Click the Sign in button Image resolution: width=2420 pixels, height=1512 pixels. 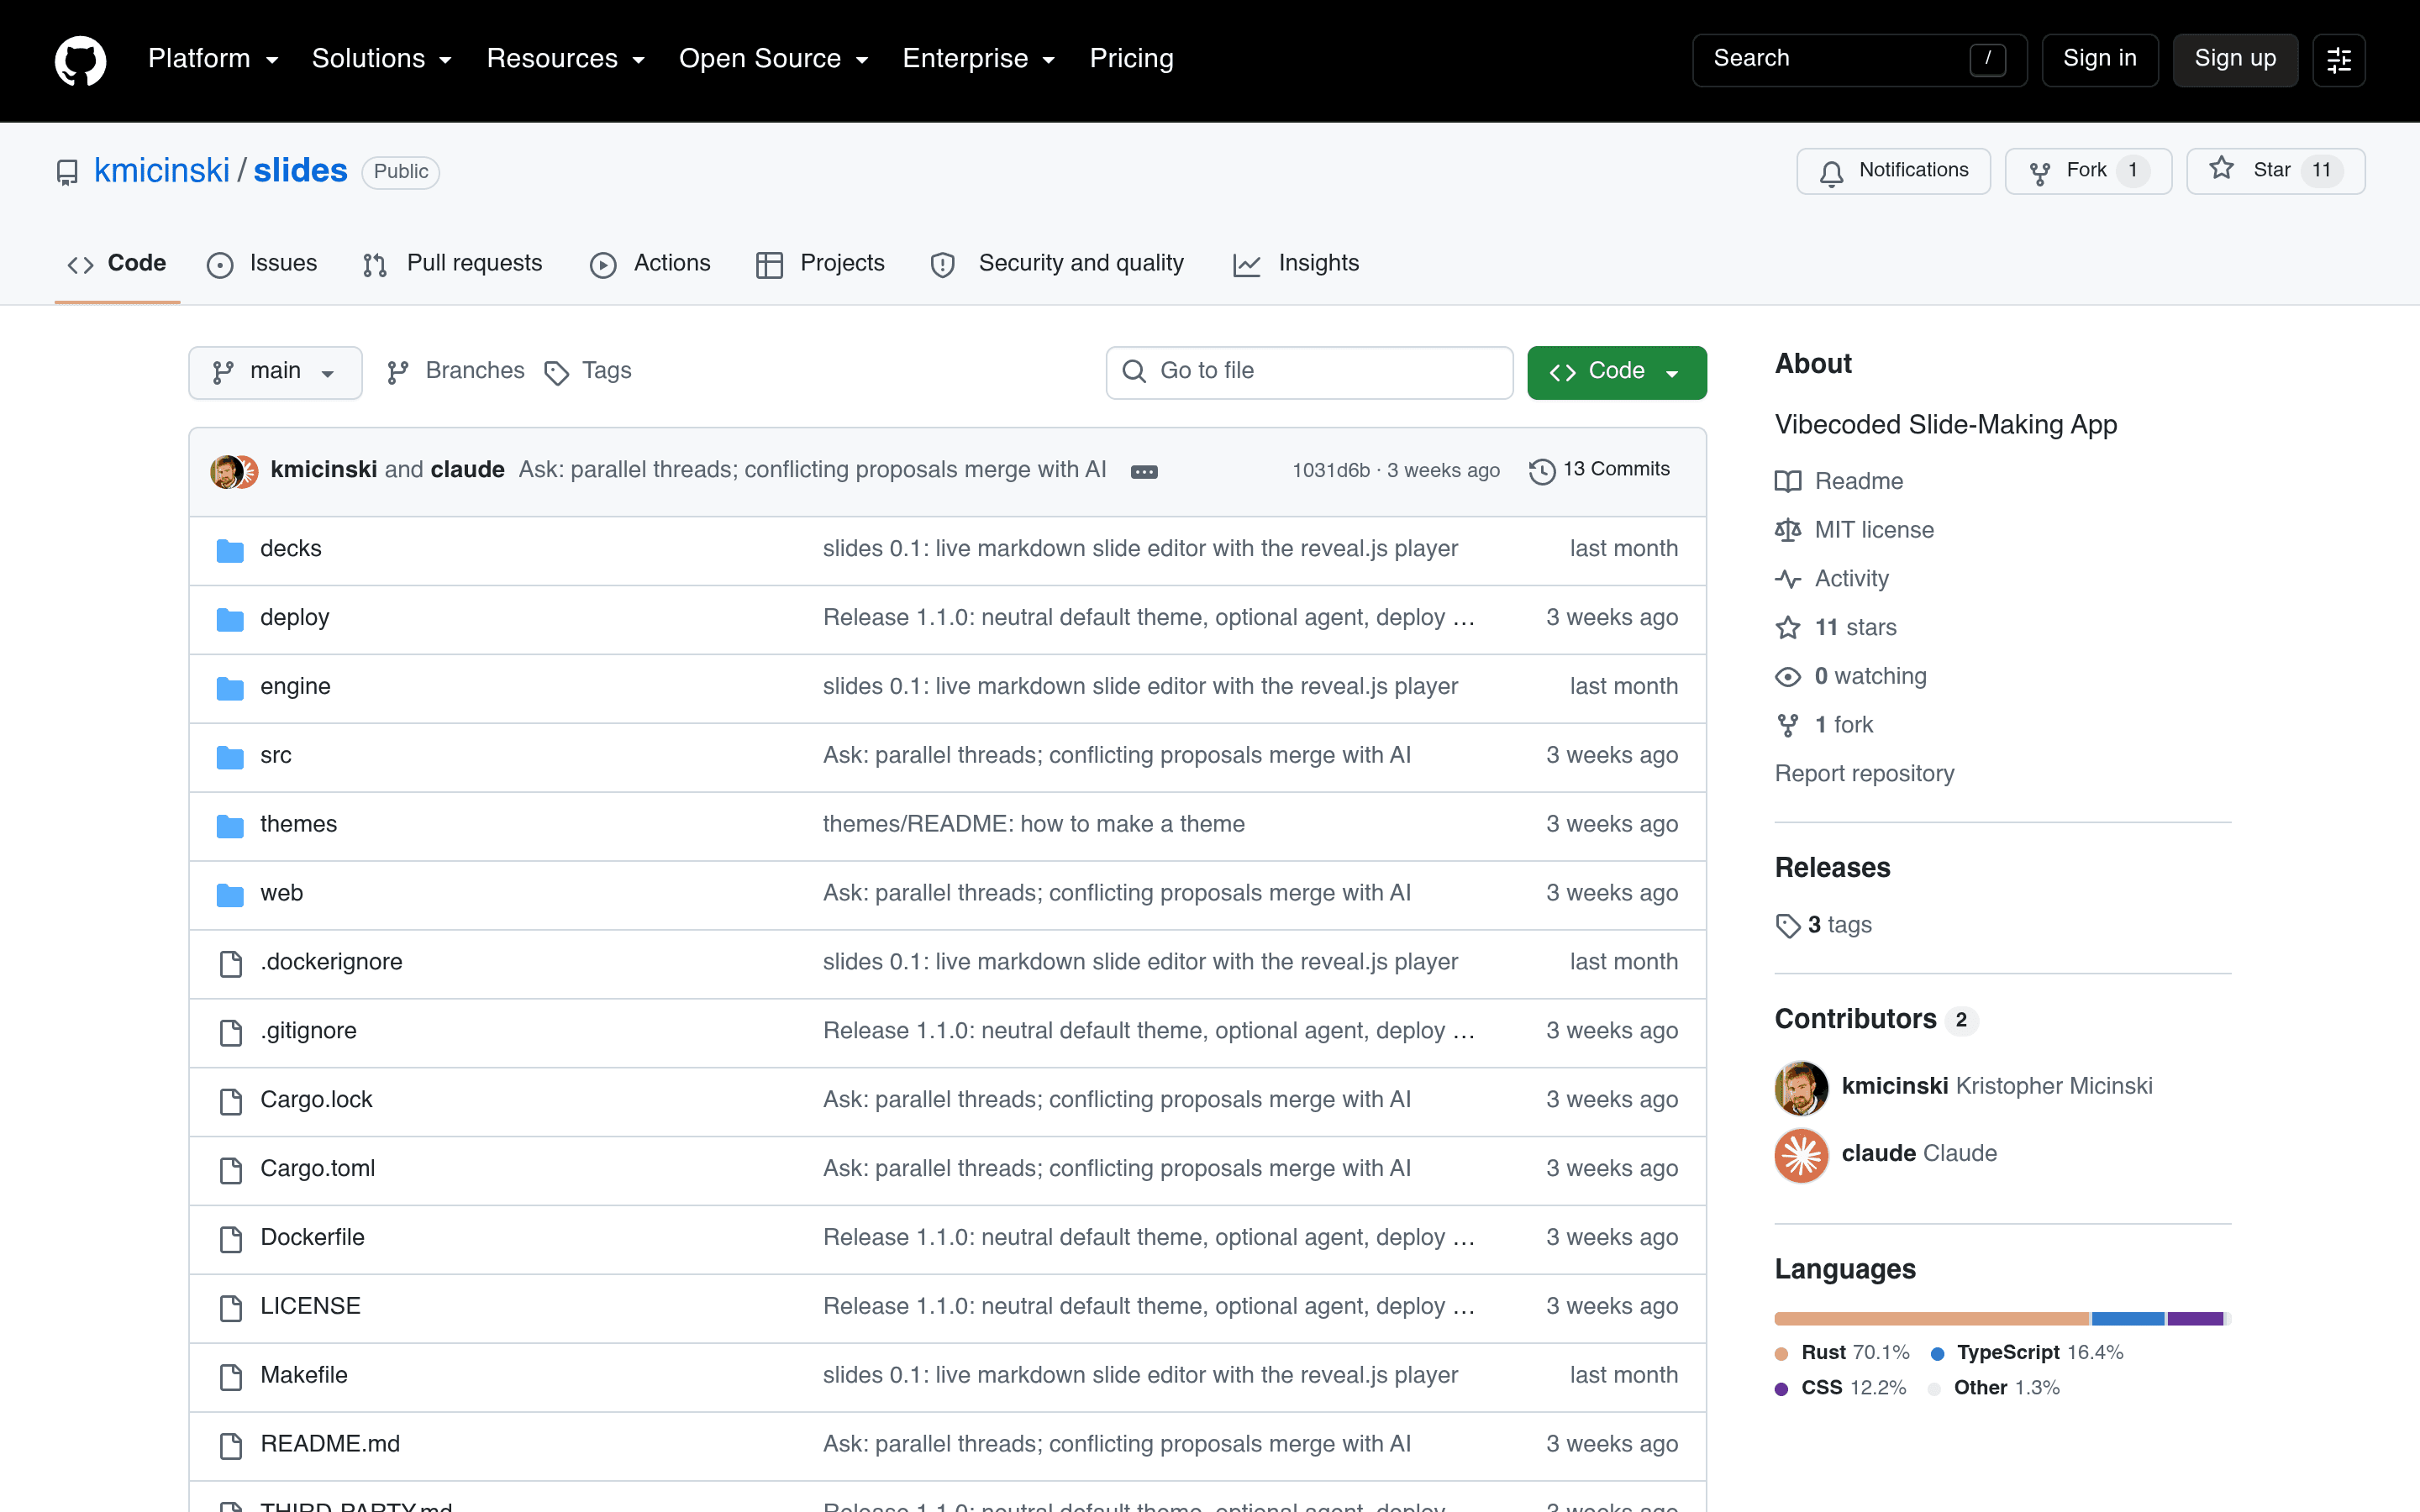pos(2099,60)
